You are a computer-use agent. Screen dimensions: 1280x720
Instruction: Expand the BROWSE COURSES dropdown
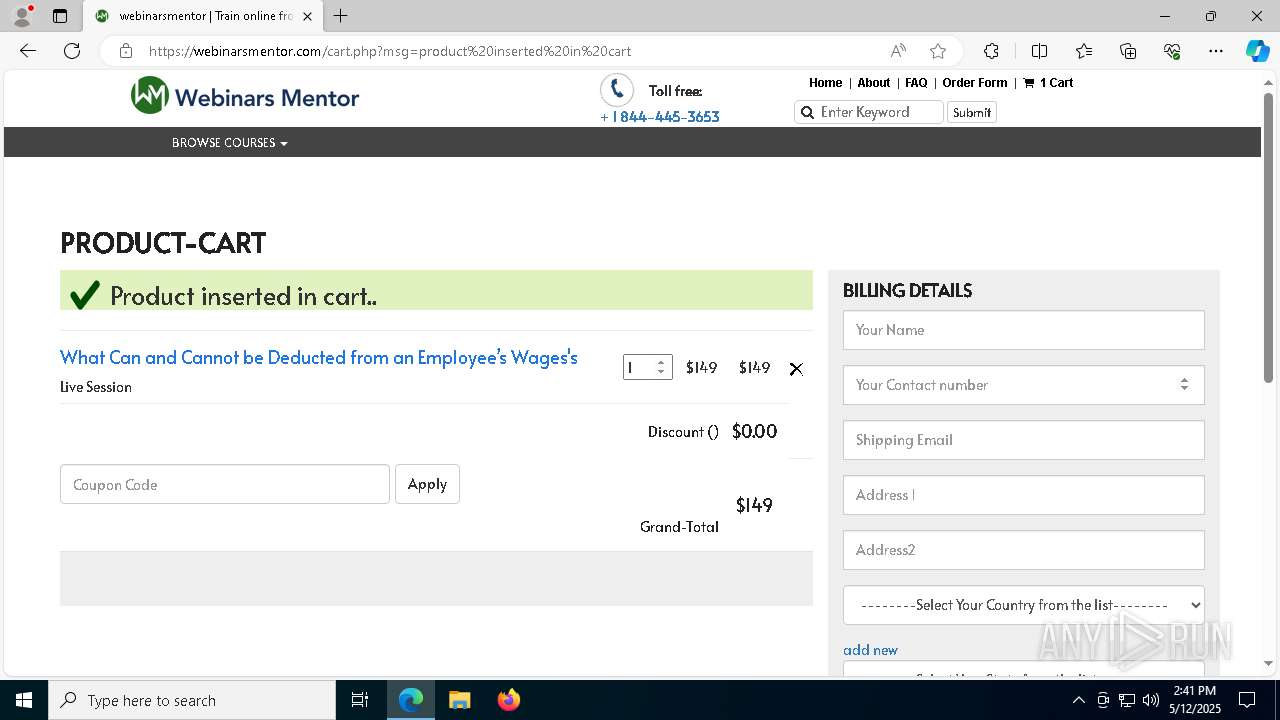coord(230,143)
